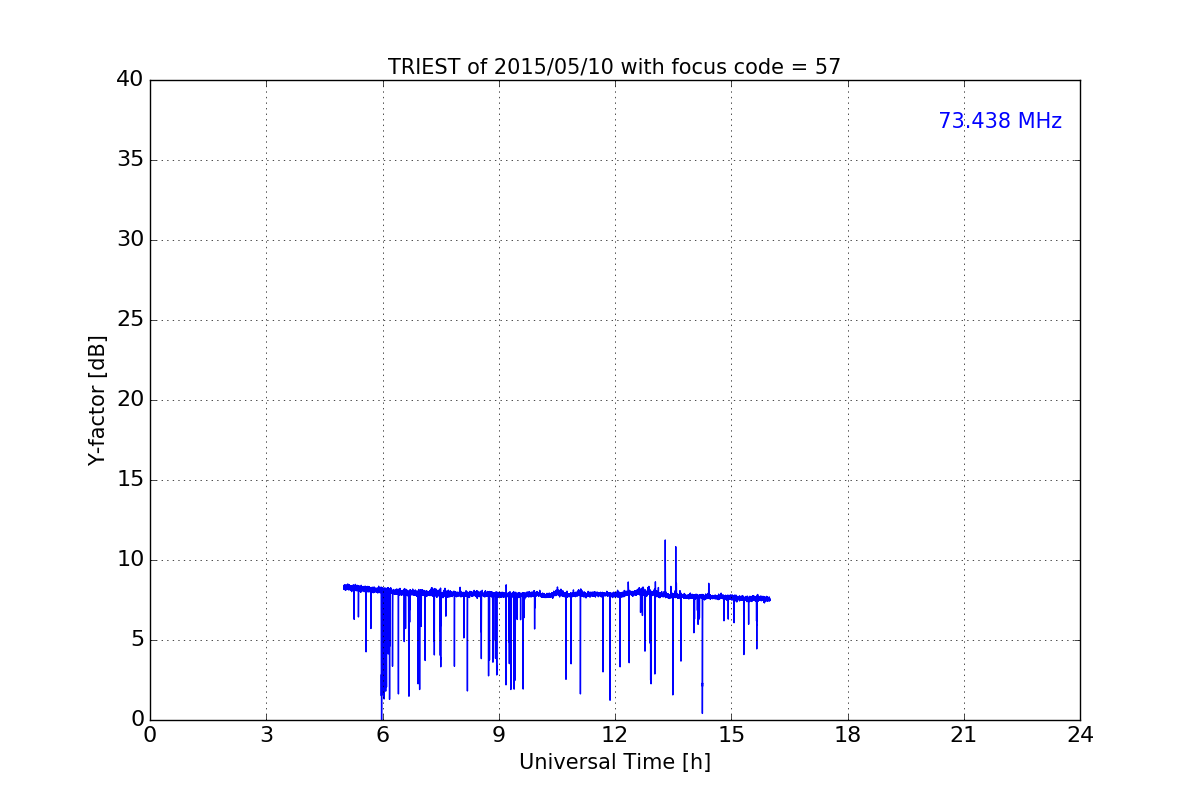Click y-axis tick label 10
This screenshot has height=800, width=1200.
130,560
